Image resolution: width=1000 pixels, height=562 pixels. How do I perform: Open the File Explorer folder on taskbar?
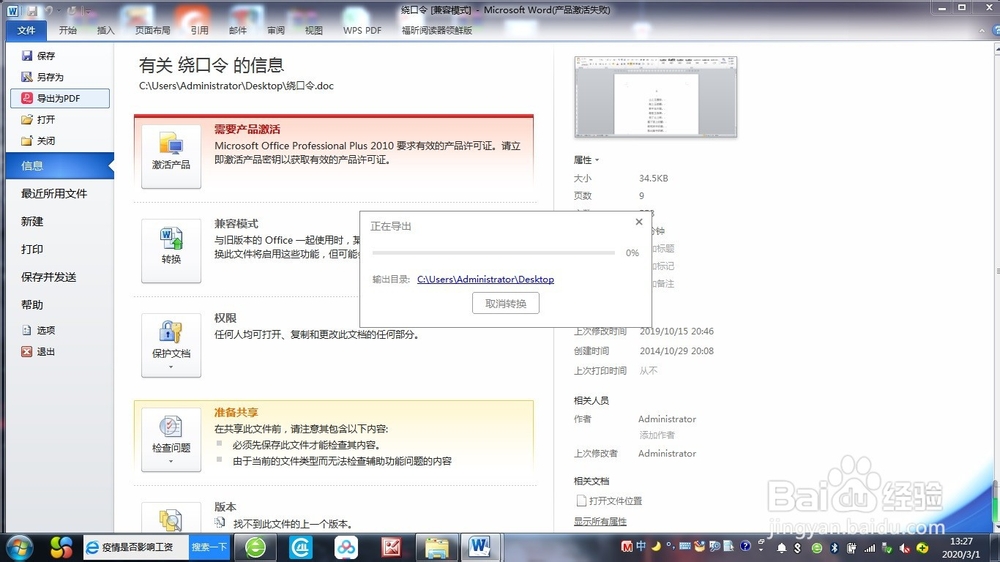click(437, 547)
